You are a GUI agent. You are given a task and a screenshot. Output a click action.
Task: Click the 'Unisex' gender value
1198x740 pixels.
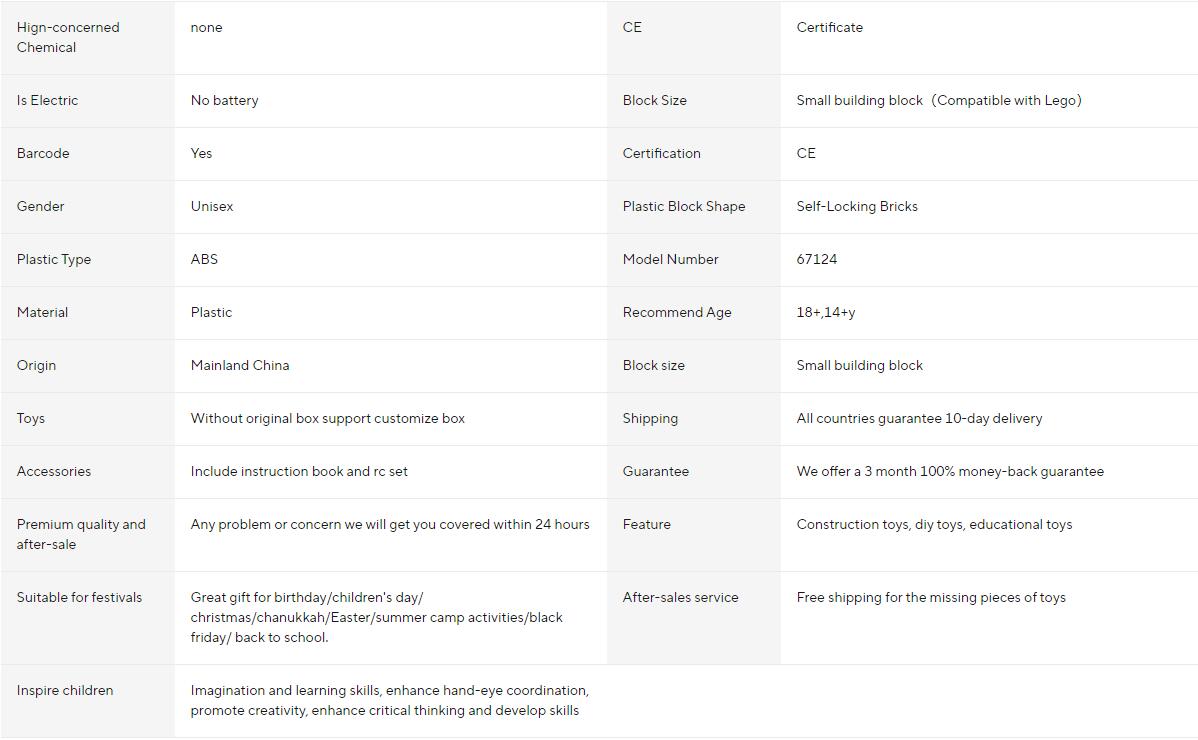coord(212,206)
